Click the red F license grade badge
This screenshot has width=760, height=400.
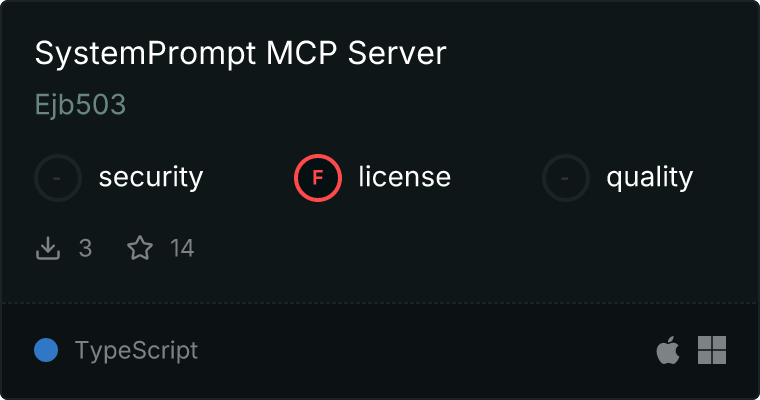click(x=318, y=178)
